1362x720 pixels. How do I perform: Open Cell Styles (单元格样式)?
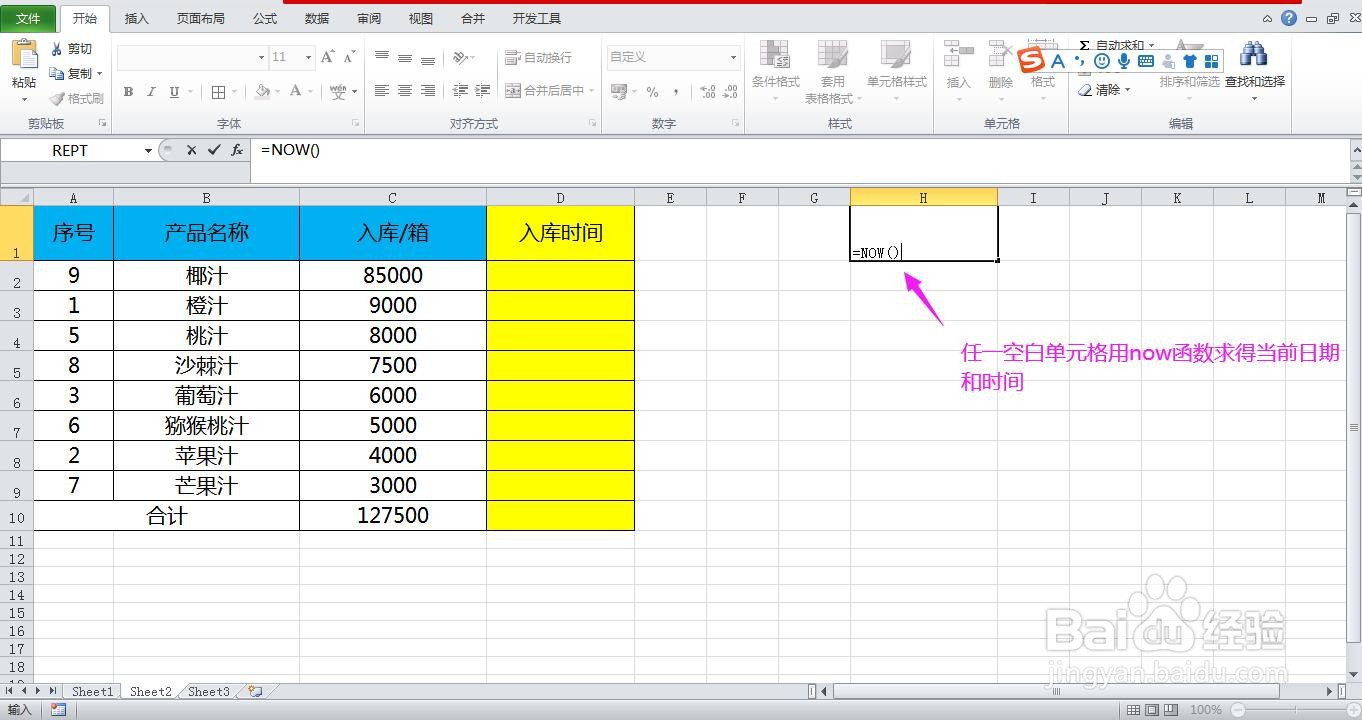click(896, 71)
